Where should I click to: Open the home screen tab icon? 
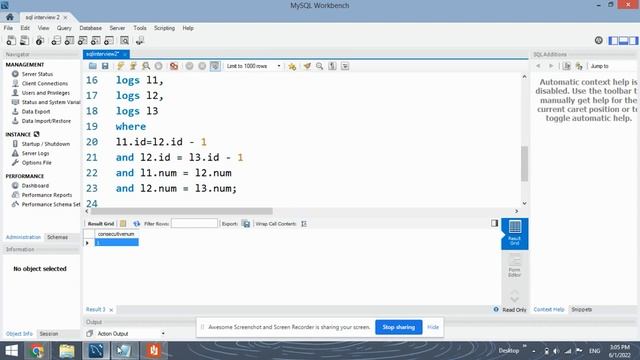(x=10, y=17)
